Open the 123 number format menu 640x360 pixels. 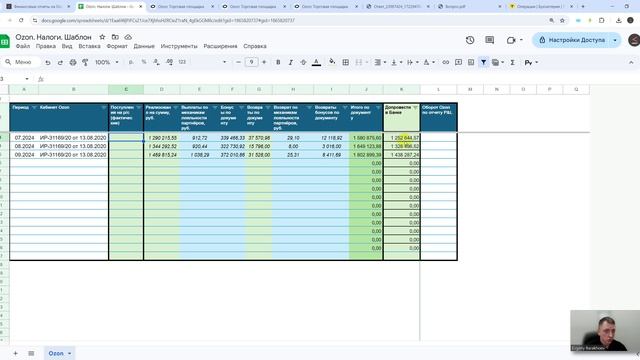pos(182,62)
